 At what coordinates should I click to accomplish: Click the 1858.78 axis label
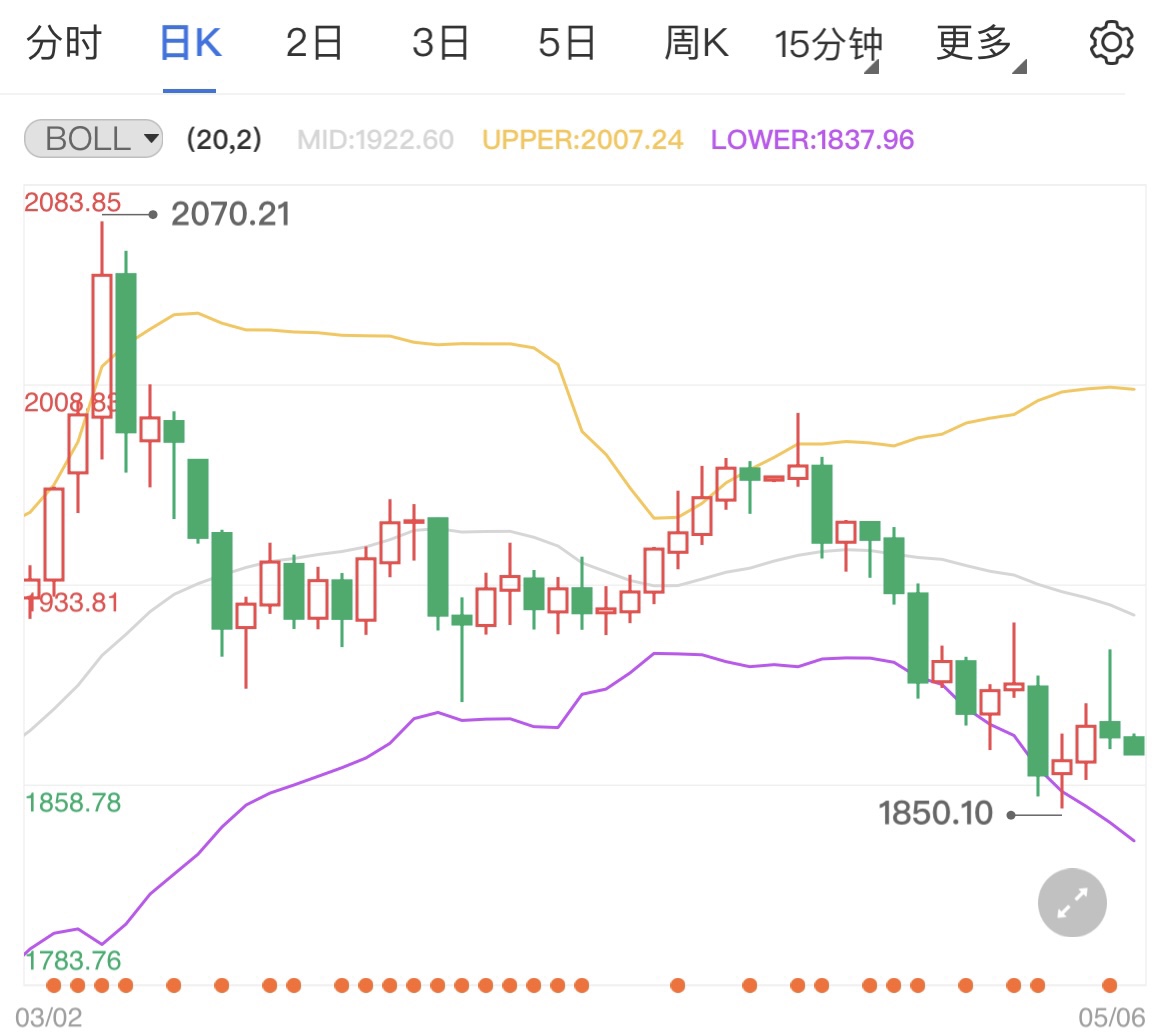tap(72, 803)
